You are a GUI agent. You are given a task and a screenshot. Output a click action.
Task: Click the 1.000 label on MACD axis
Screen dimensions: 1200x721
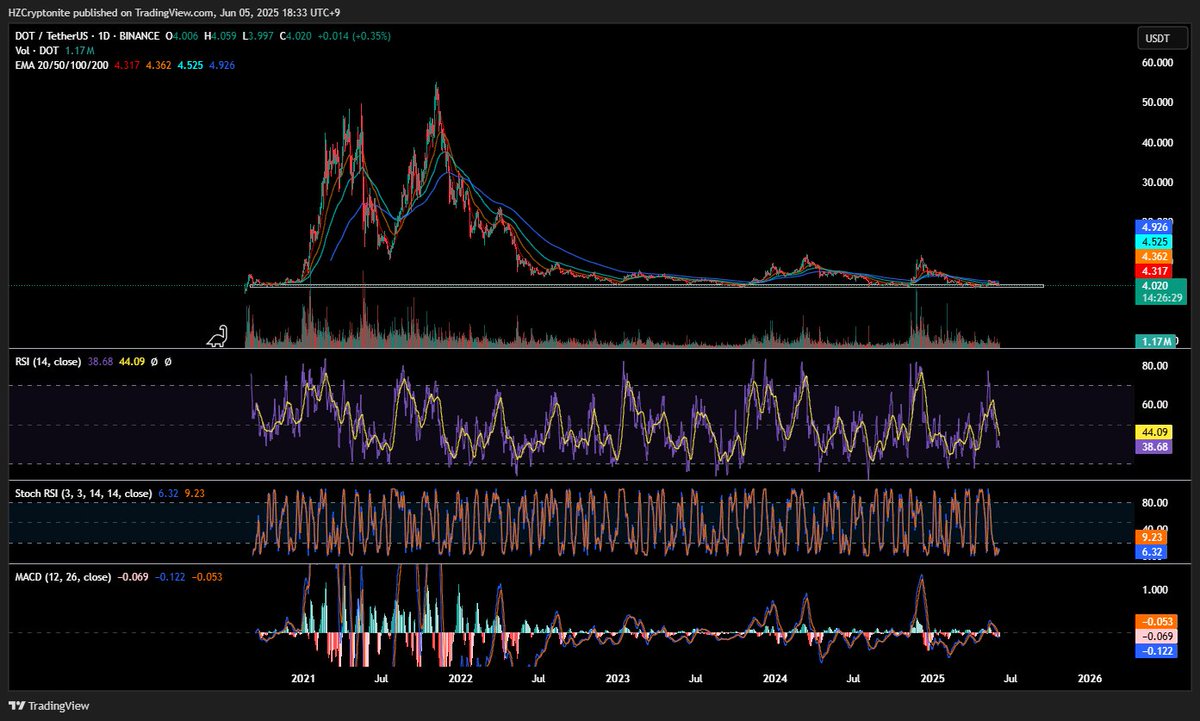[1155, 589]
